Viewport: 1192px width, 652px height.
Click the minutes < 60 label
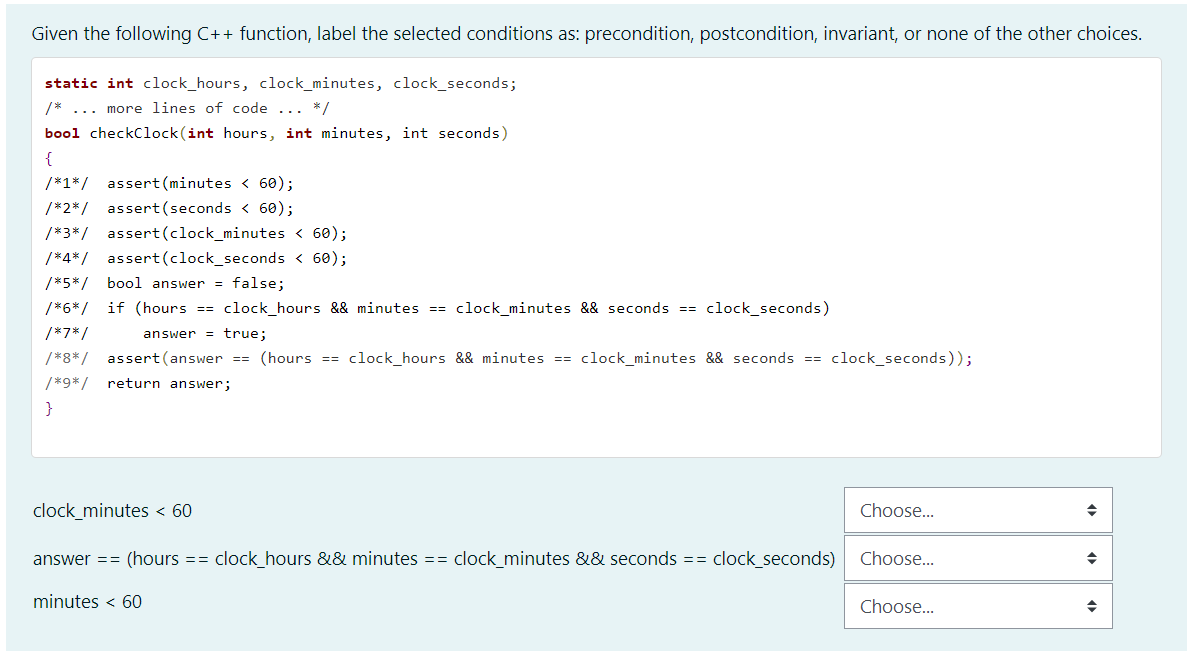coord(89,601)
